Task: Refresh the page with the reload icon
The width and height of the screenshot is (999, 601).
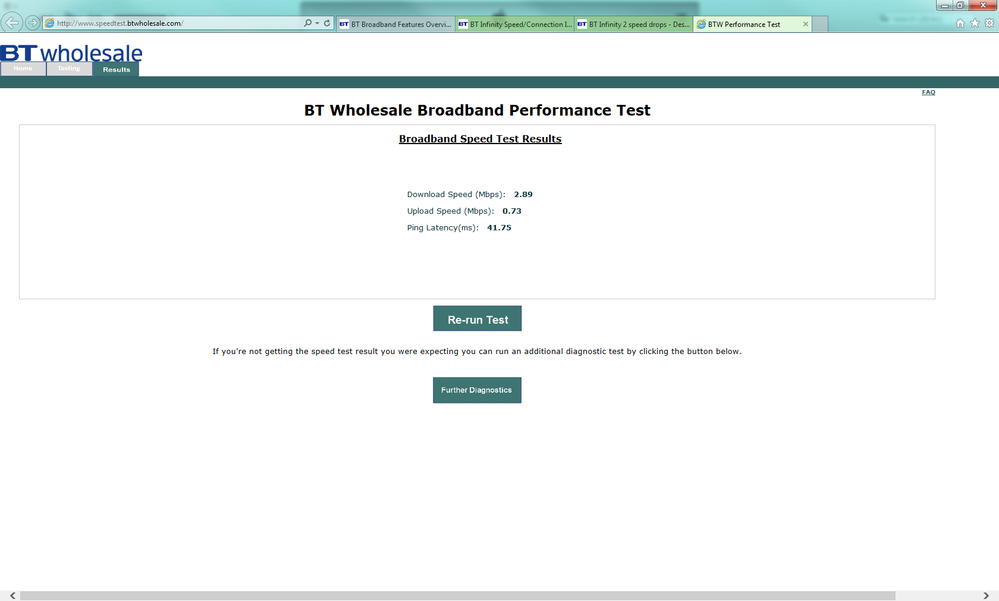Action: tap(327, 23)
